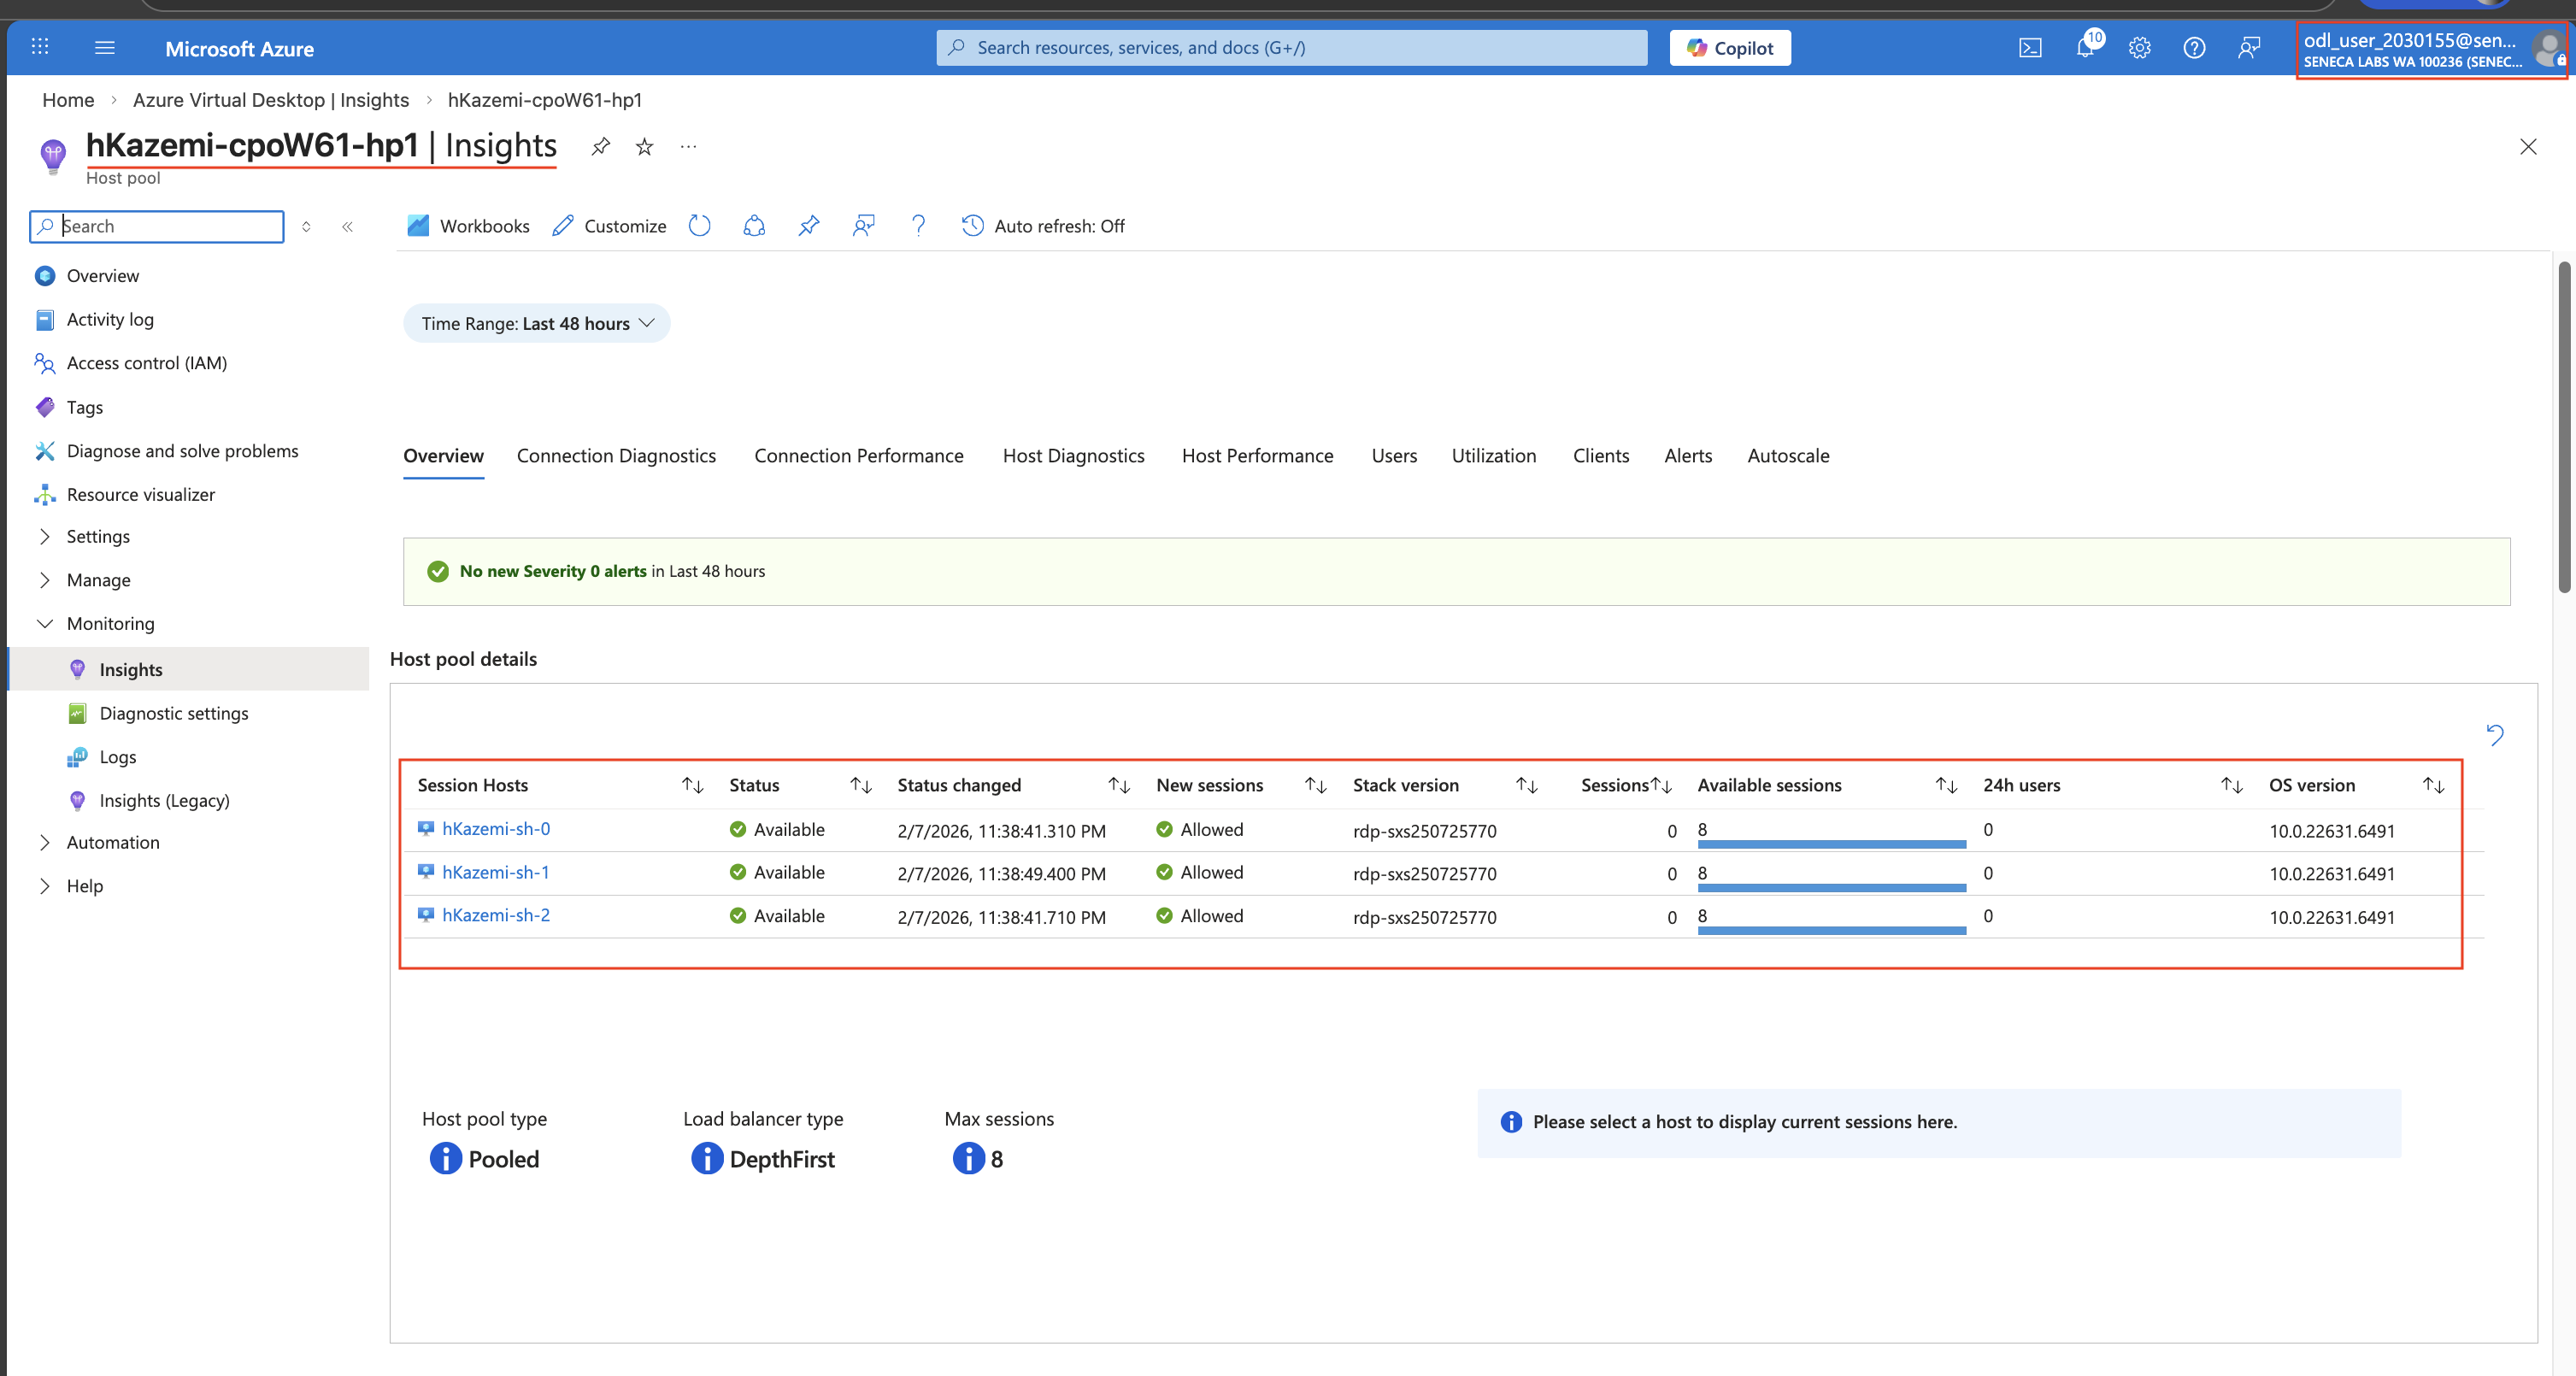Go to Home breadcrumb
Image resolution: width=2576 pixels, height=1376 pixels.
click(68, 100)
